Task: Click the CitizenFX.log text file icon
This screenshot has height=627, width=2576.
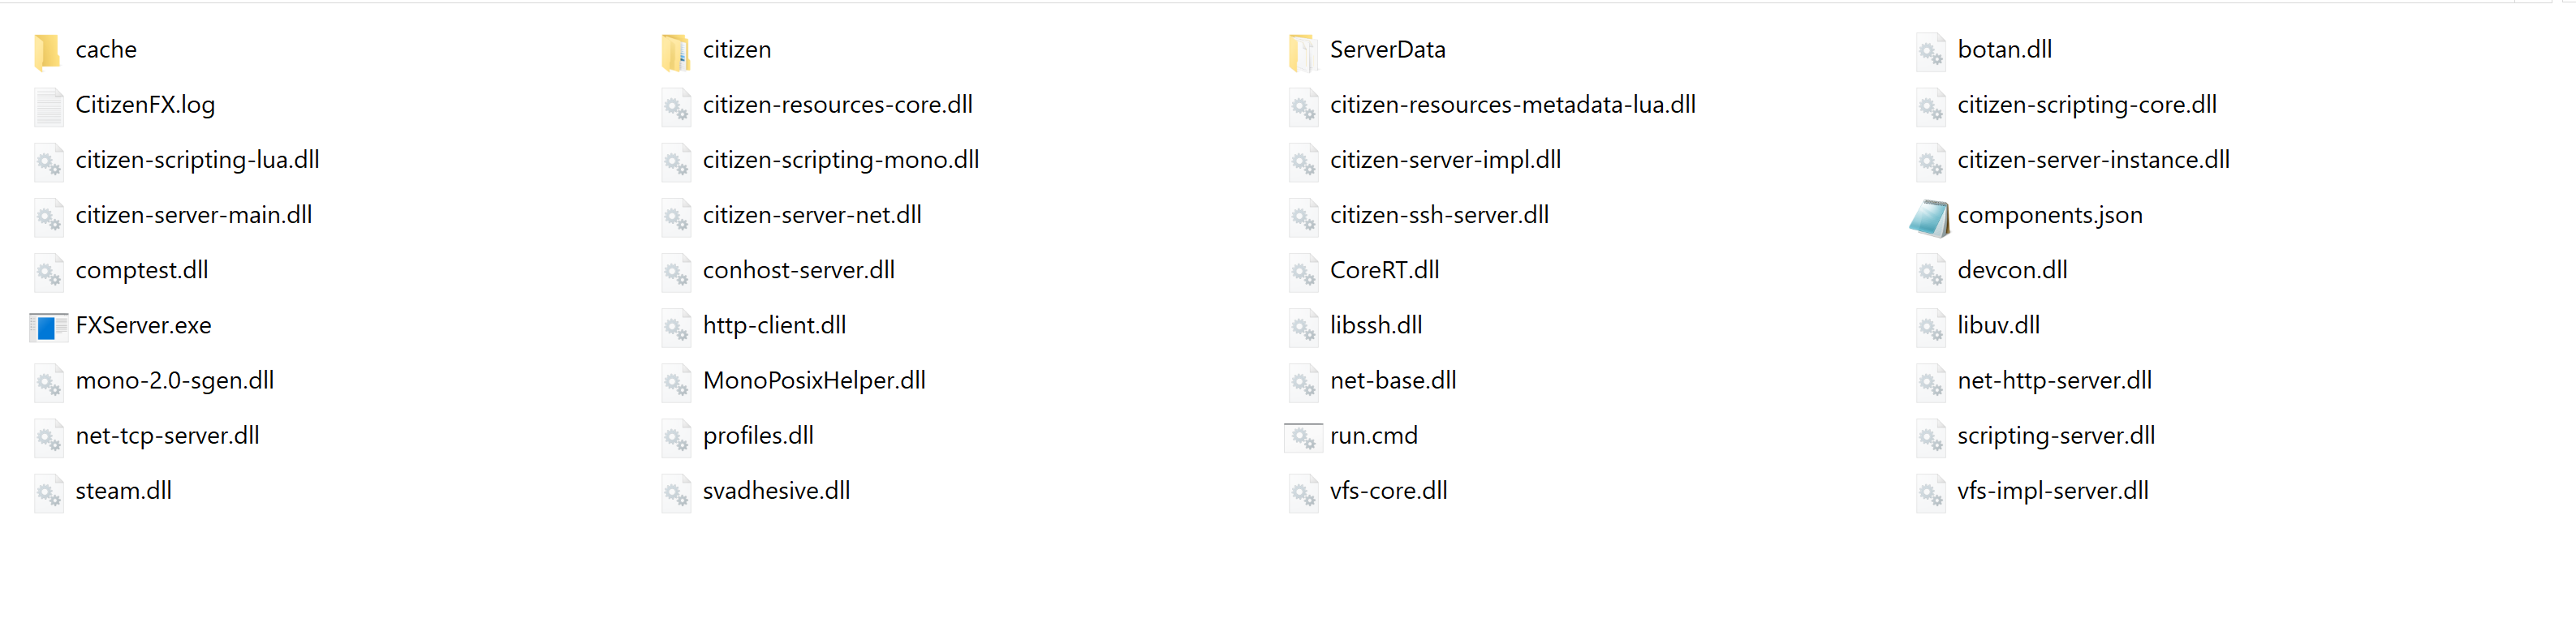Action: pos(47,106)
